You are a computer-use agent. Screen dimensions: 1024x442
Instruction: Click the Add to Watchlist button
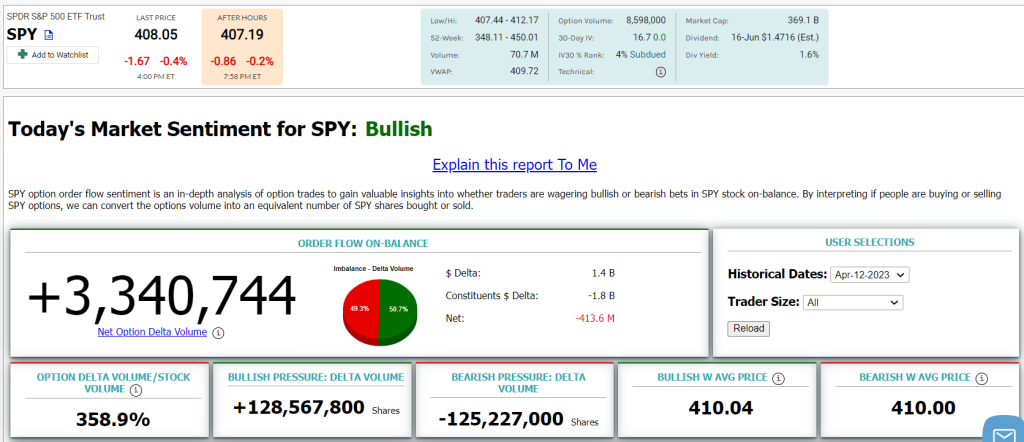[53, 55]
